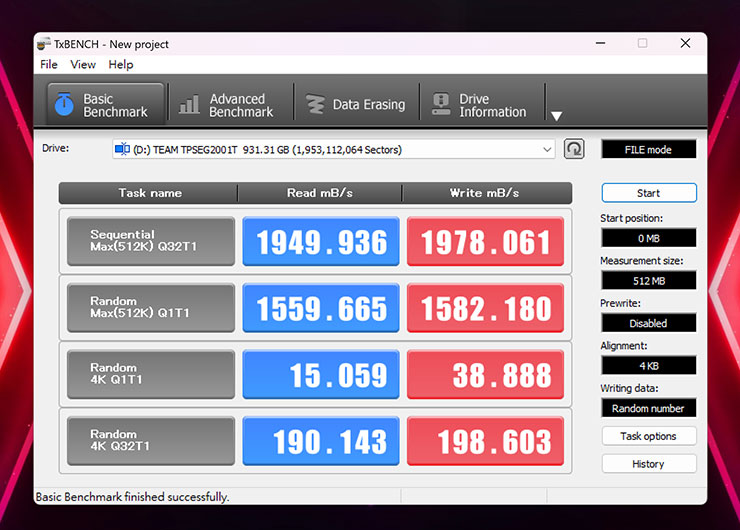The image size is (740, 530).
Task: Change Writing data Random number
Action: 648,408
